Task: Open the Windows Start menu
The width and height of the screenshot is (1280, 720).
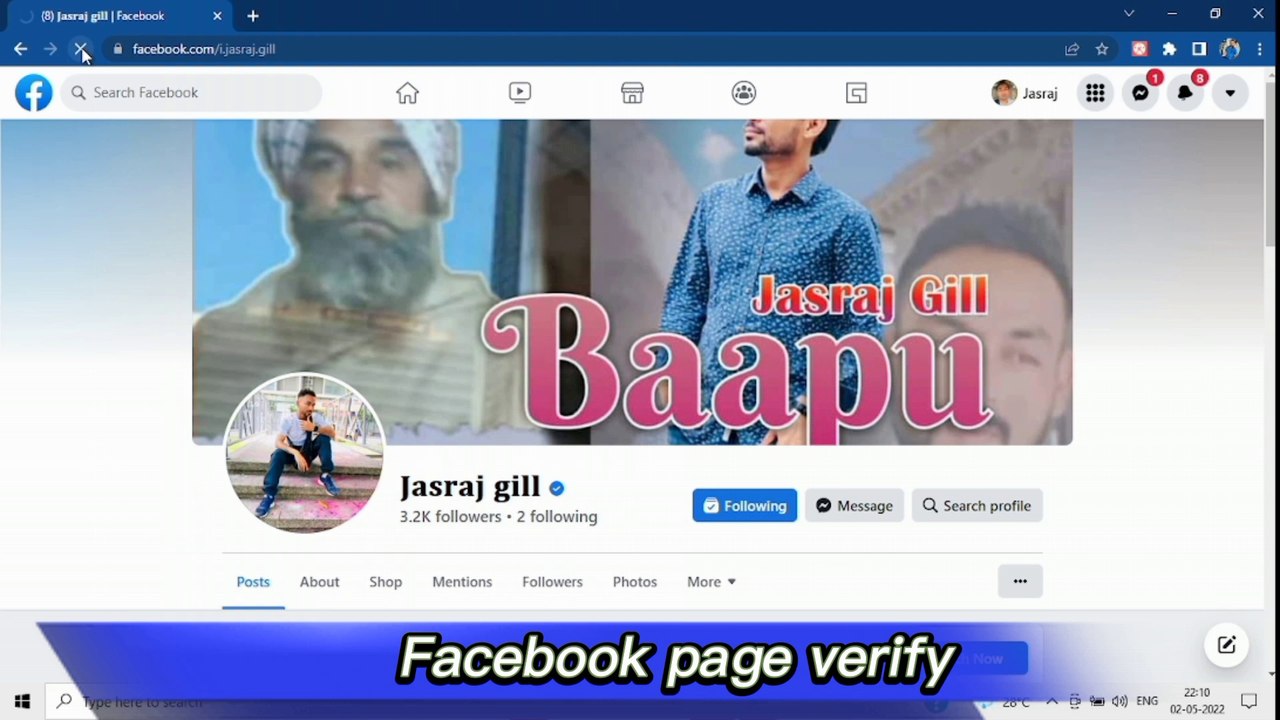Action: [22, 702]
